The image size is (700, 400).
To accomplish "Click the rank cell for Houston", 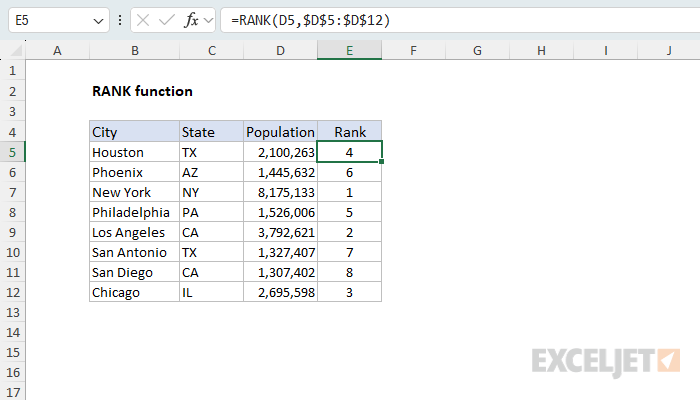I will (350, 152).
